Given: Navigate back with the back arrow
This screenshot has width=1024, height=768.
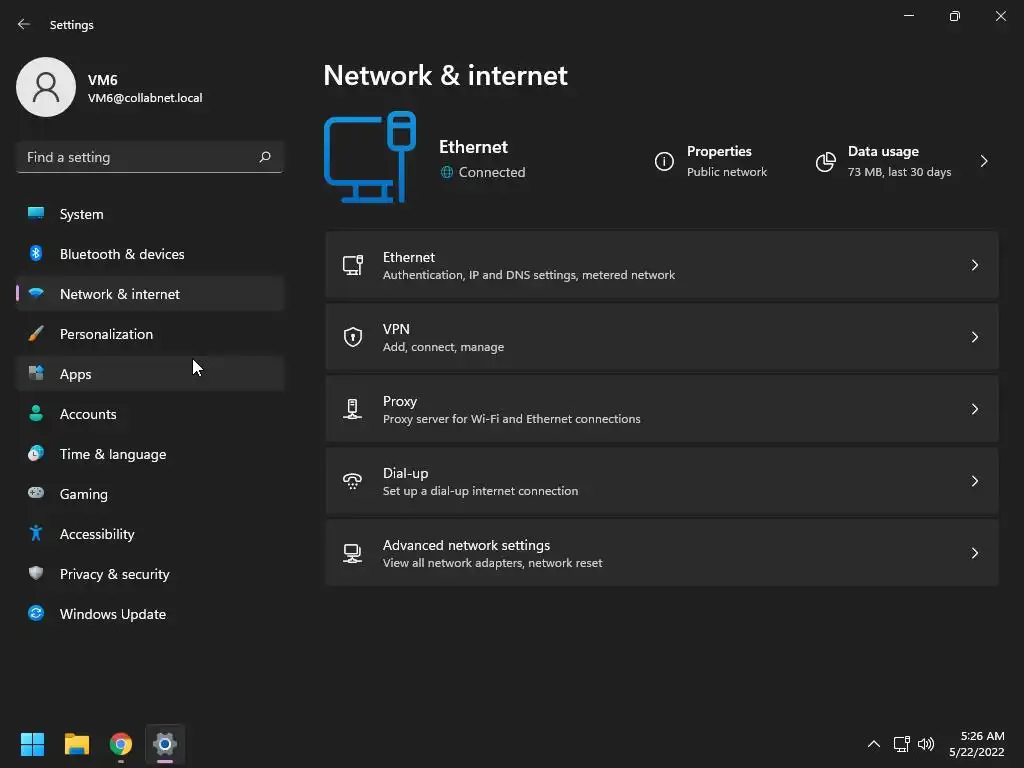Looking at the screenshot, I should (x=24, y=24).
